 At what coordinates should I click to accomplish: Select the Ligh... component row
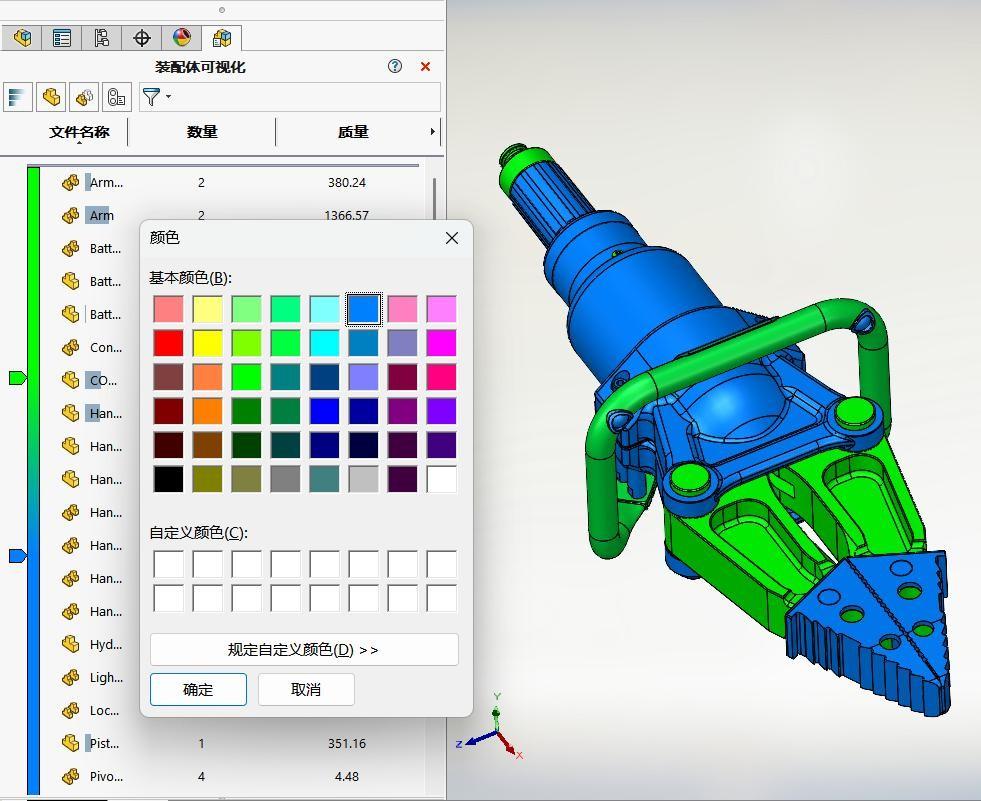click(x=92, y=677)
